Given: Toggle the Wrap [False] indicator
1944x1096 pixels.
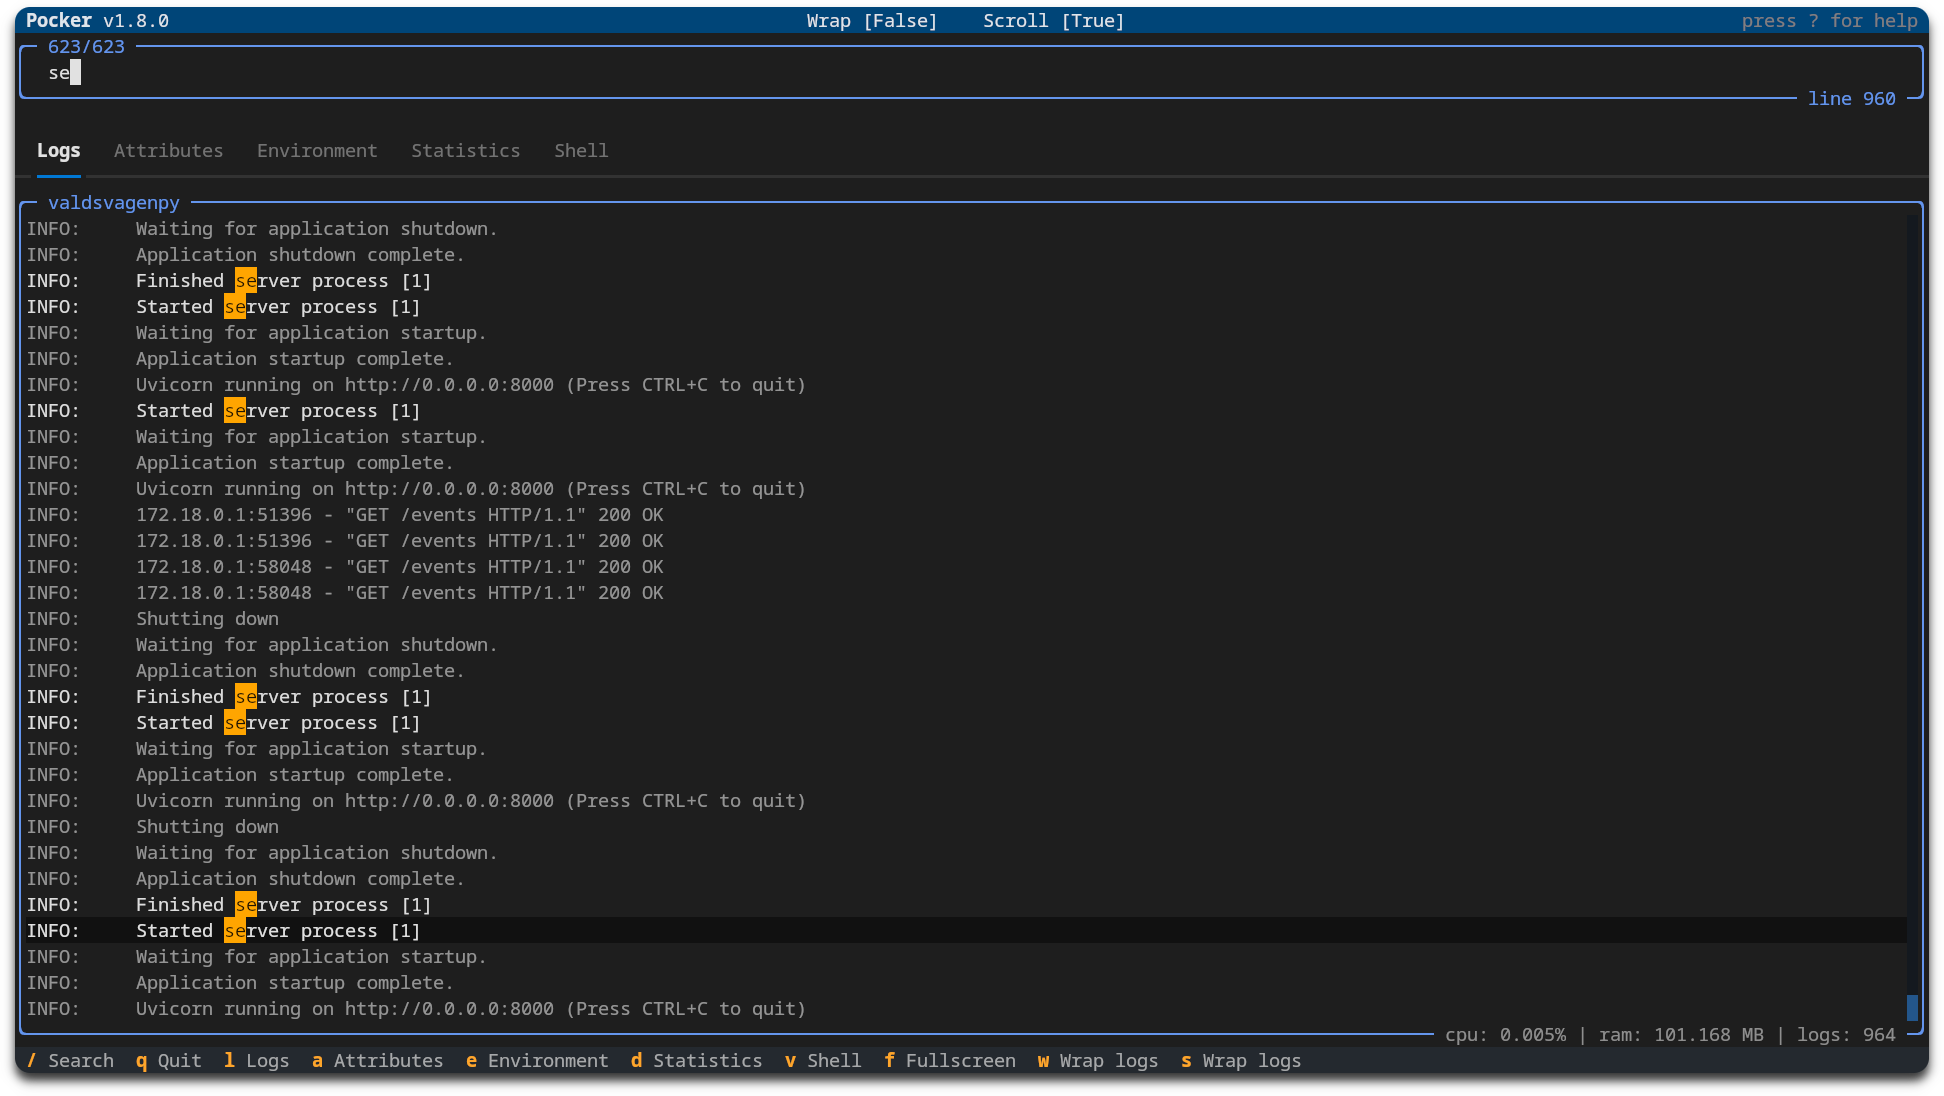Looking at the screenshot, I should point(872,21).
